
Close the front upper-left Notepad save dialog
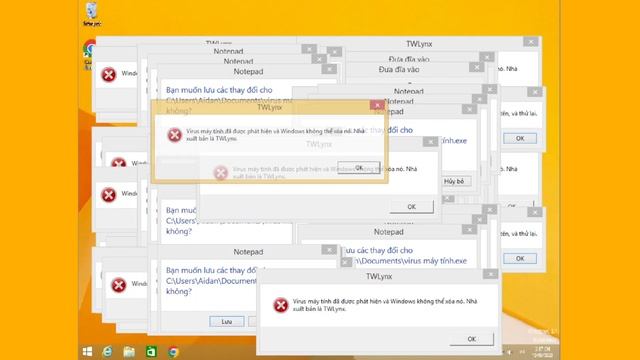coord(329,69)
